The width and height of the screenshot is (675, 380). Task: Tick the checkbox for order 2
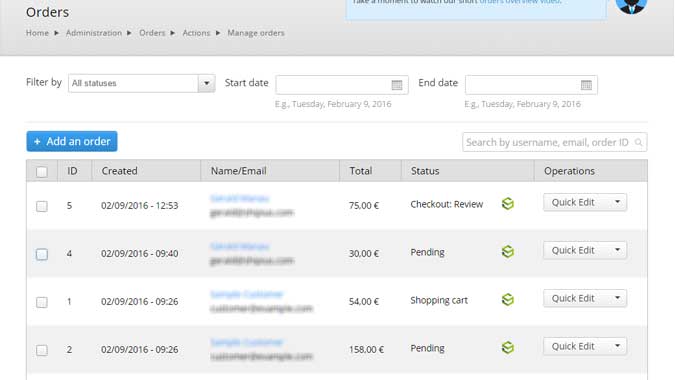(x=42, y=350)
